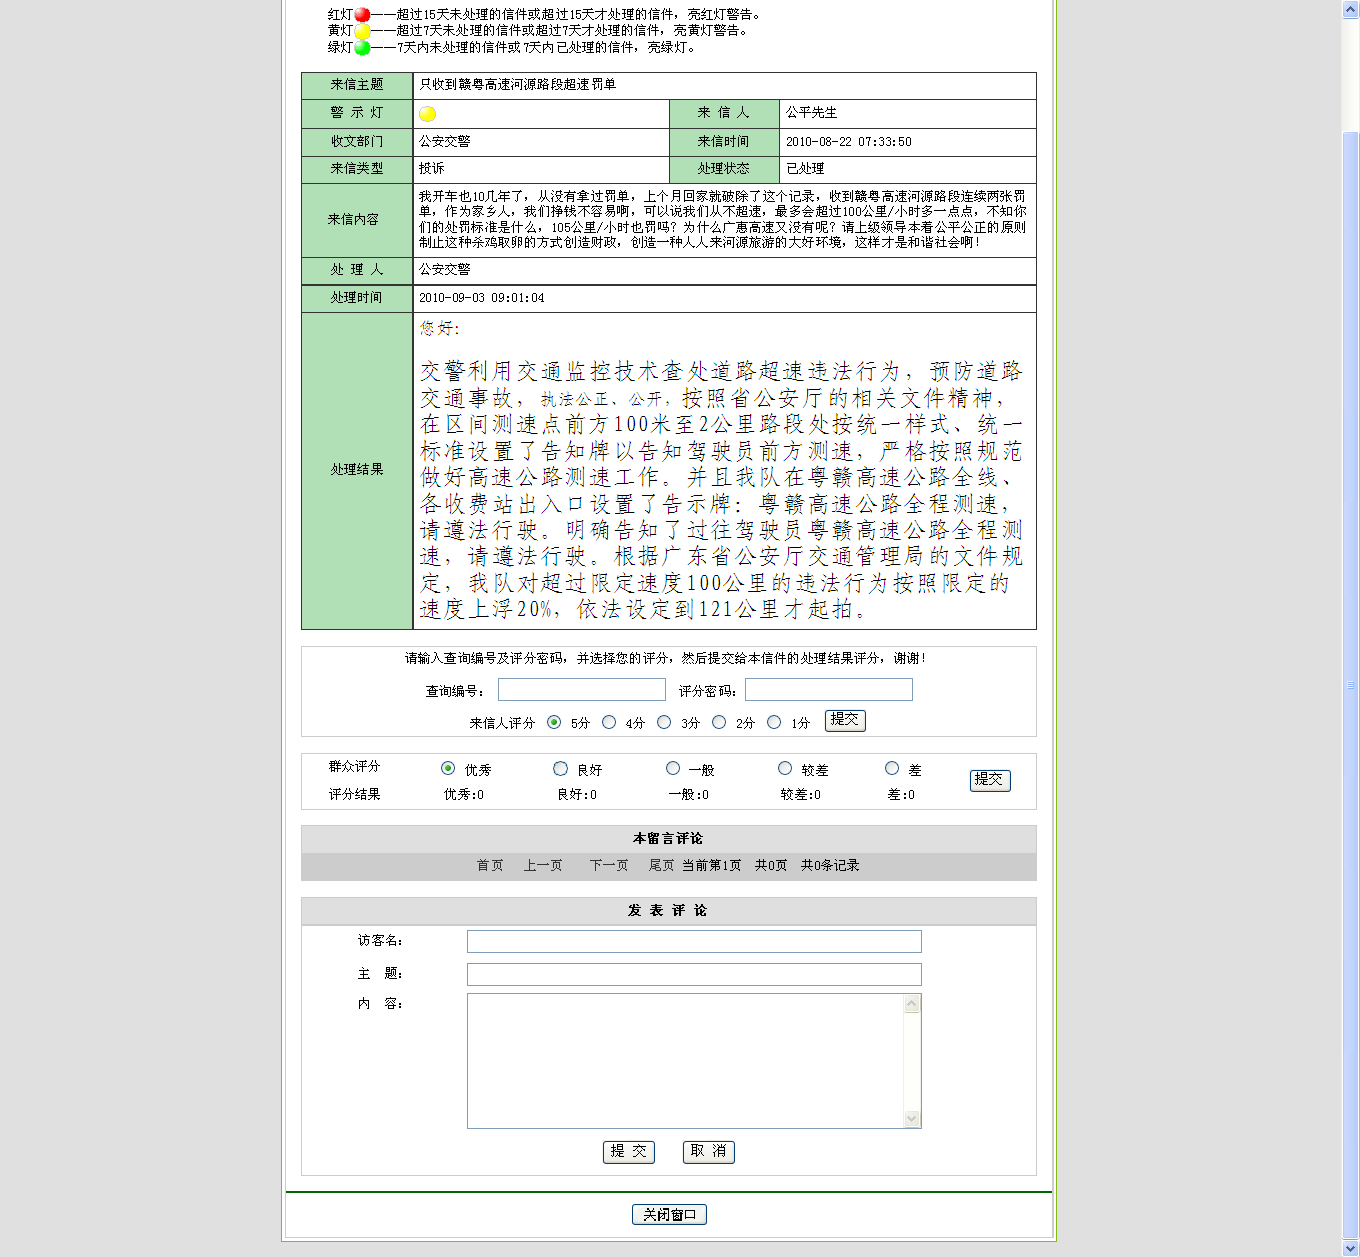Click the 访客名 text field

(694, 941)
